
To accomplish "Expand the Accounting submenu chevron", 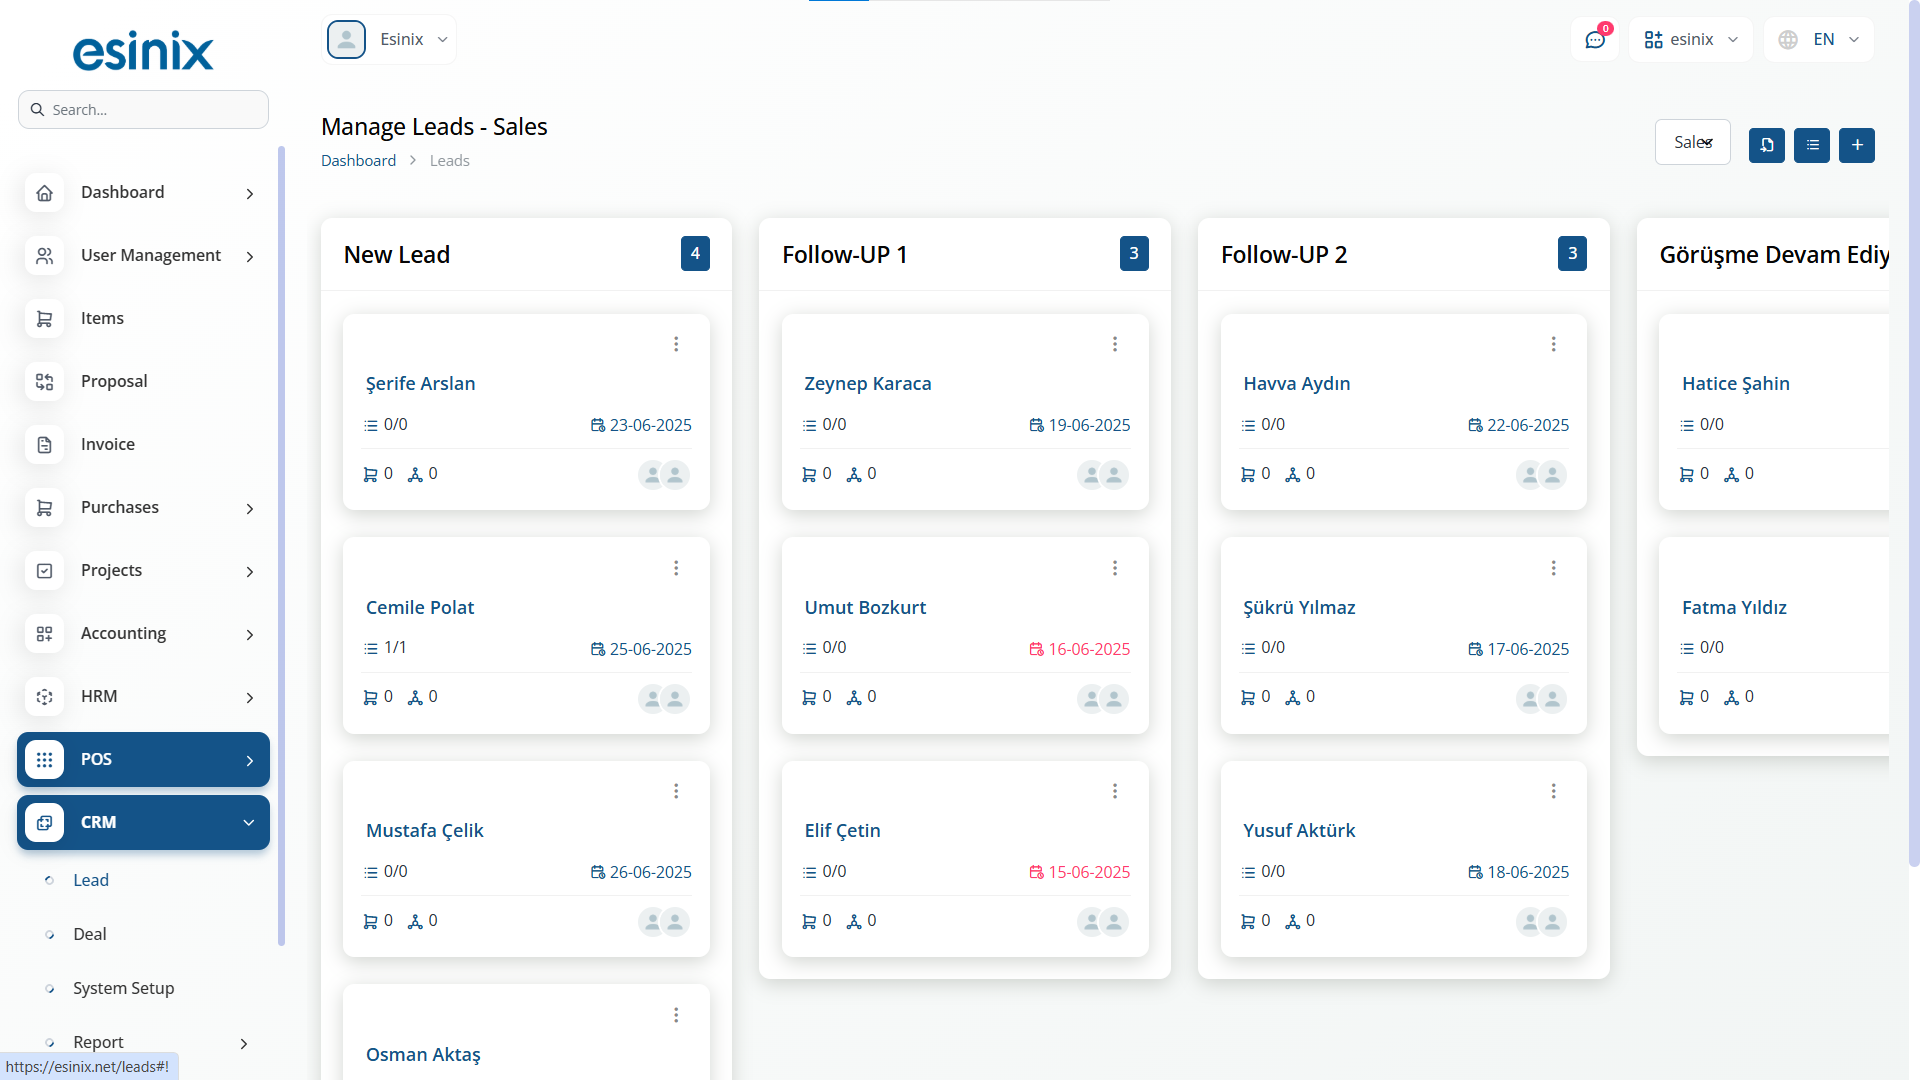I will [250, 635].
